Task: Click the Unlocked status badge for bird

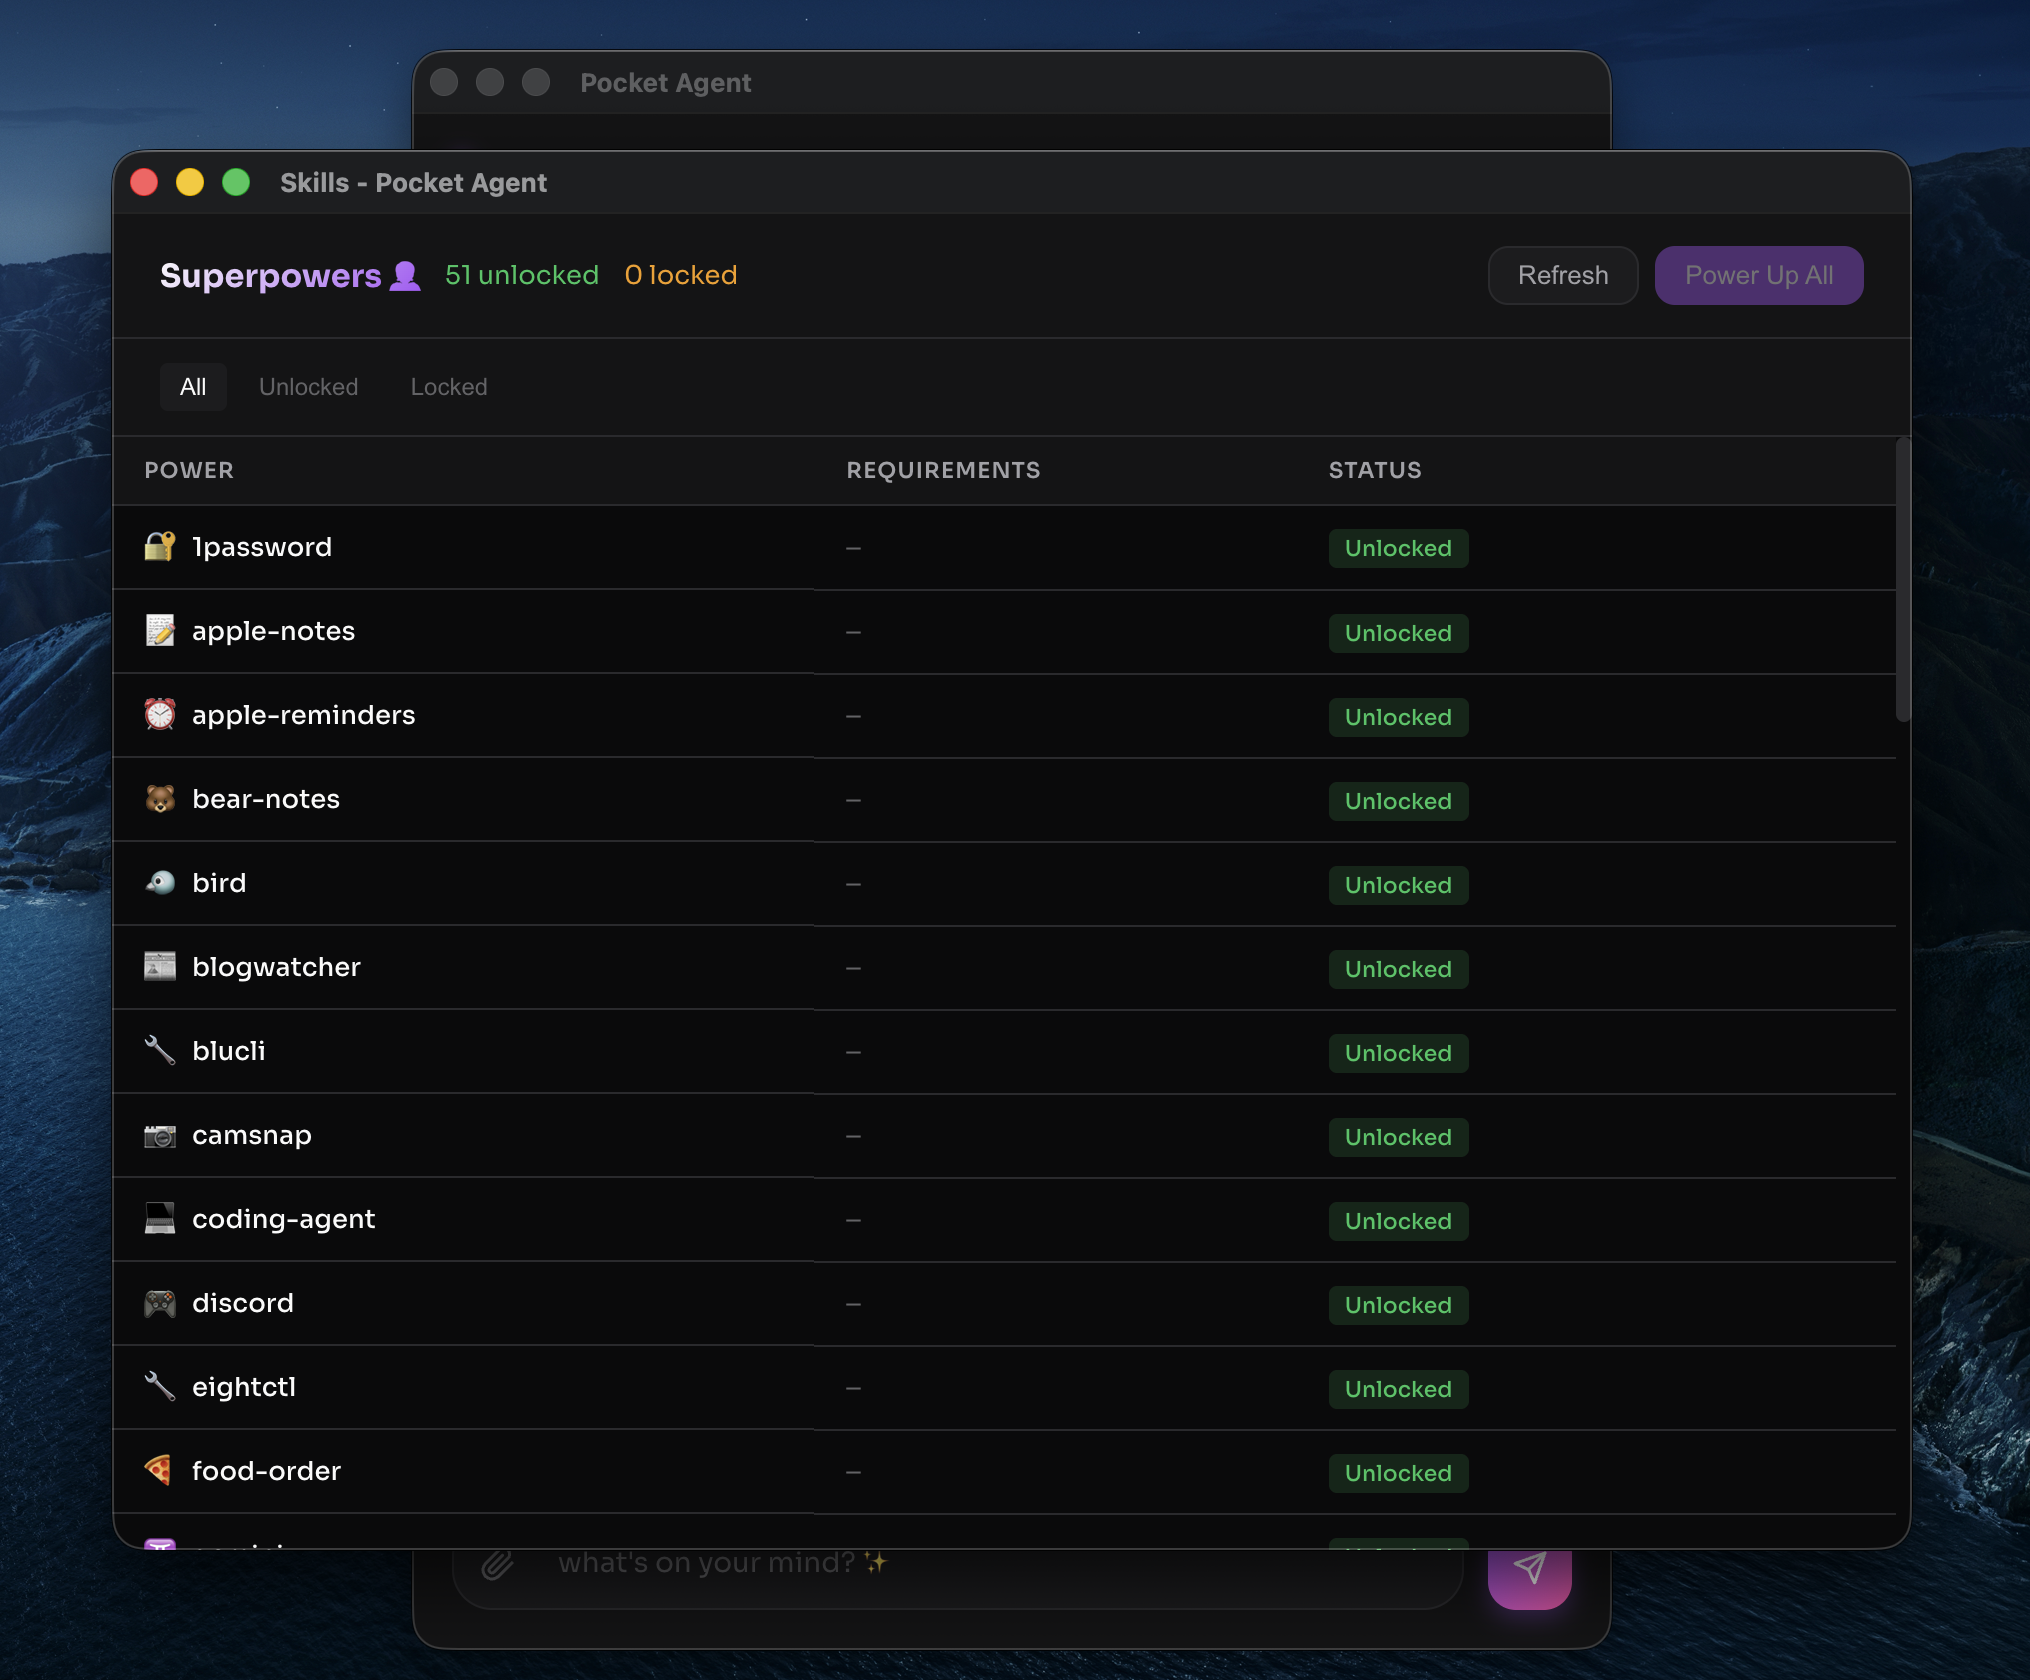Action: pos(1397,885)
